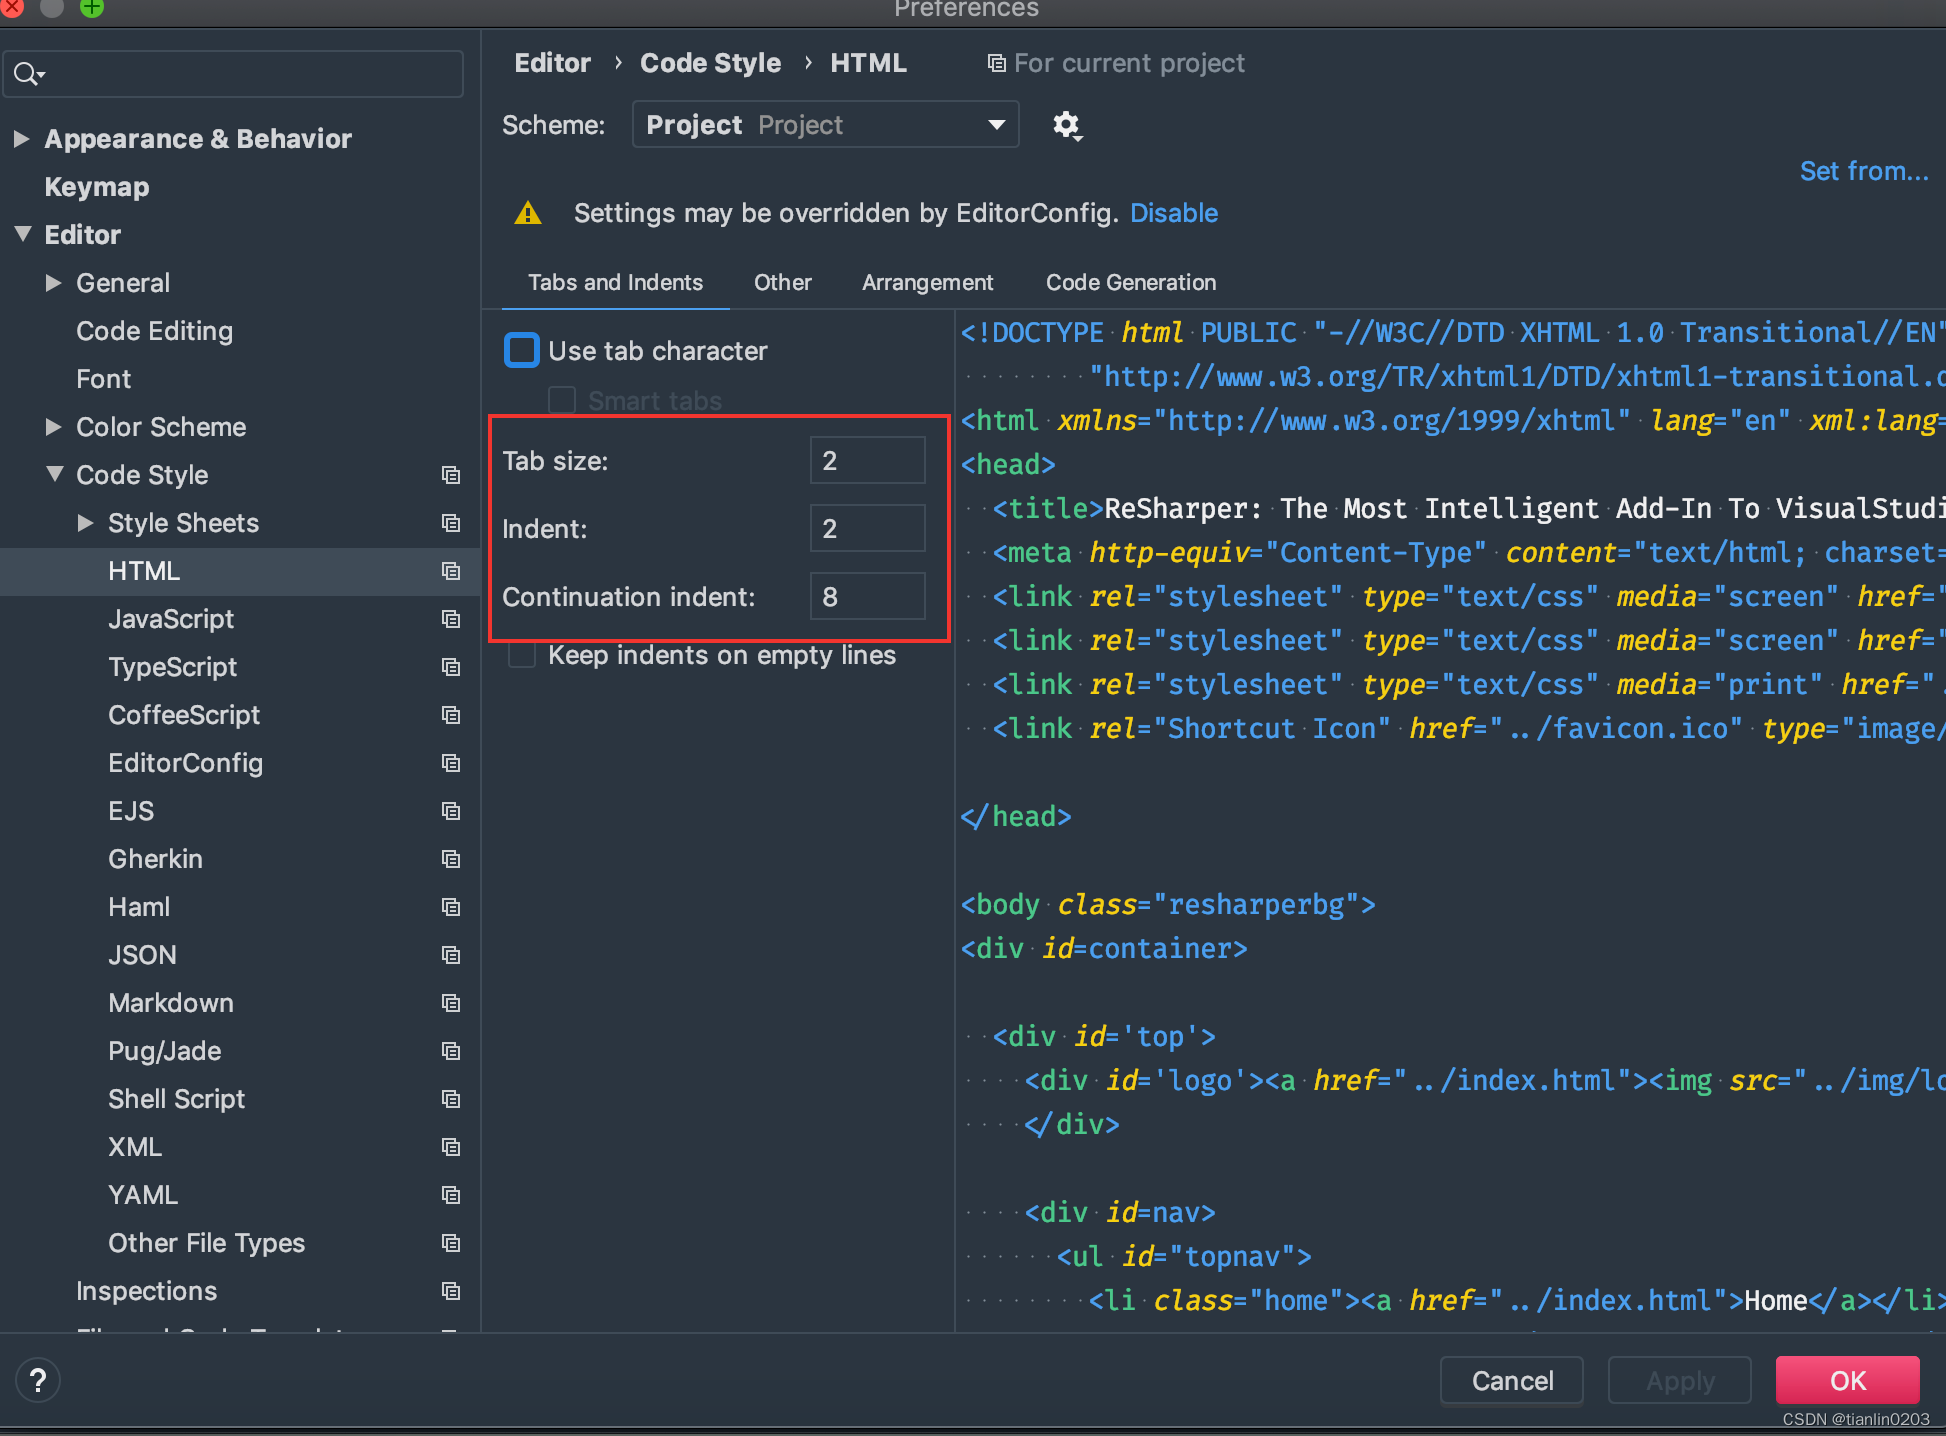The height and width of the screenshot is (1436, 1946).
Task: Click the HTML copy scheme icon
Action: click(x=453, y=571)
